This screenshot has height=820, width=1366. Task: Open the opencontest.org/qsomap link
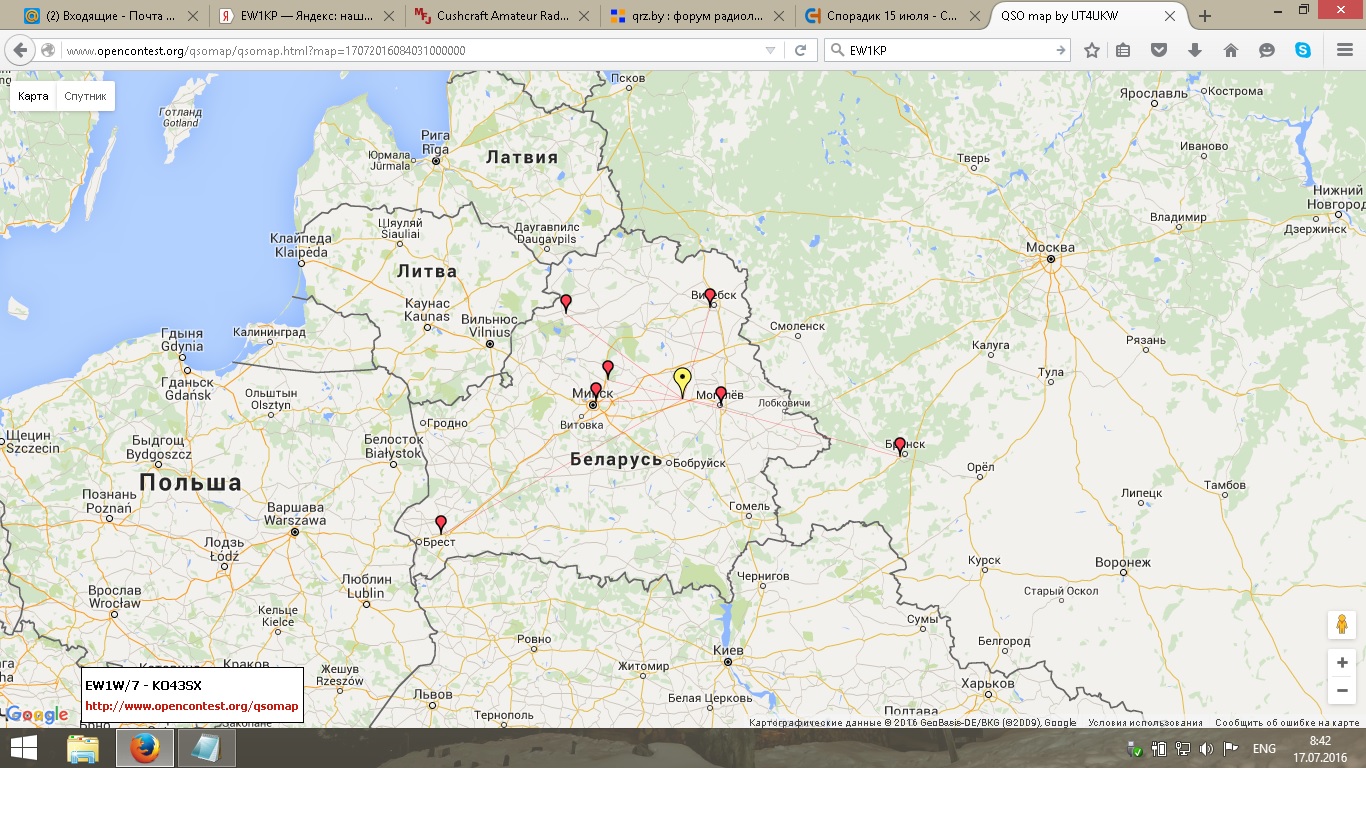pyautogui.click(x=191, y=706)
